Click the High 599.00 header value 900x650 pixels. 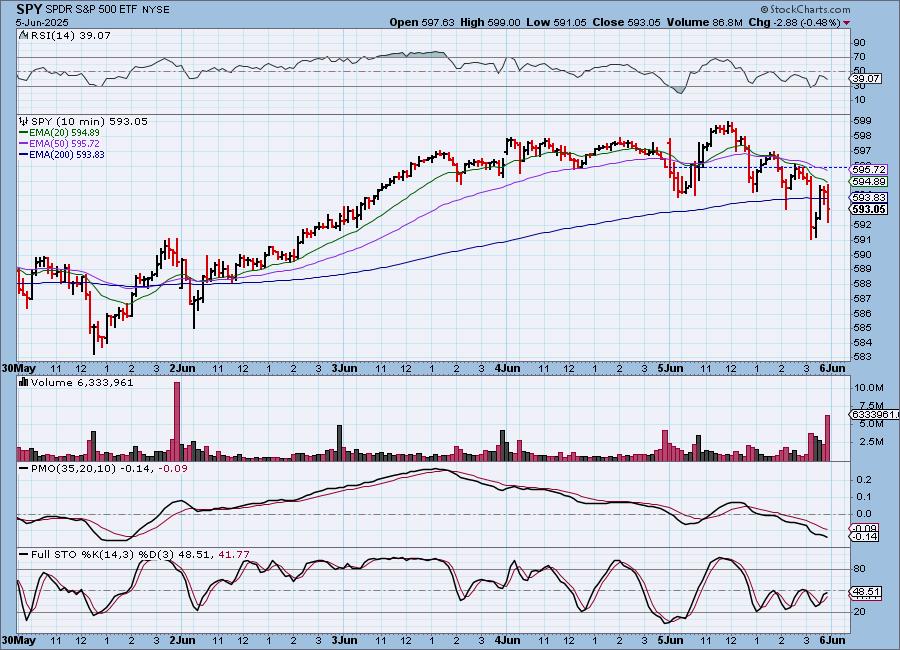(490, 22)
